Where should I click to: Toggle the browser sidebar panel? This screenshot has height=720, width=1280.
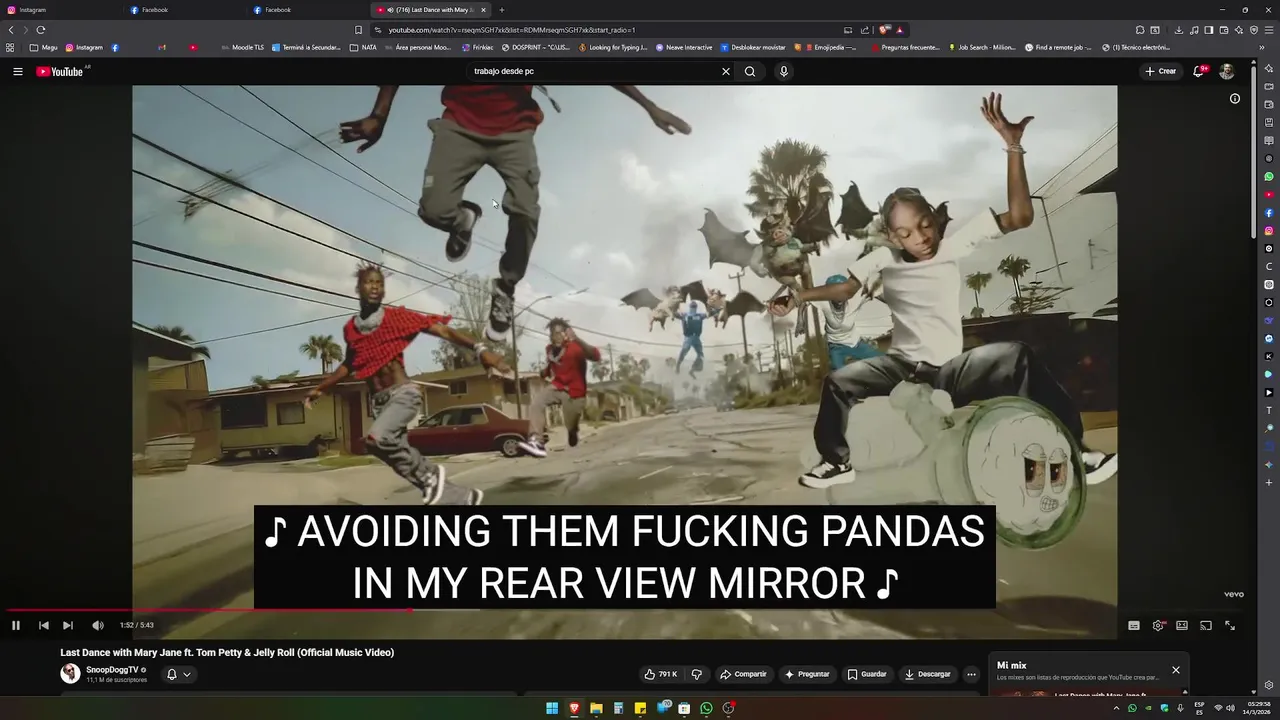[x=1209, y=30]
